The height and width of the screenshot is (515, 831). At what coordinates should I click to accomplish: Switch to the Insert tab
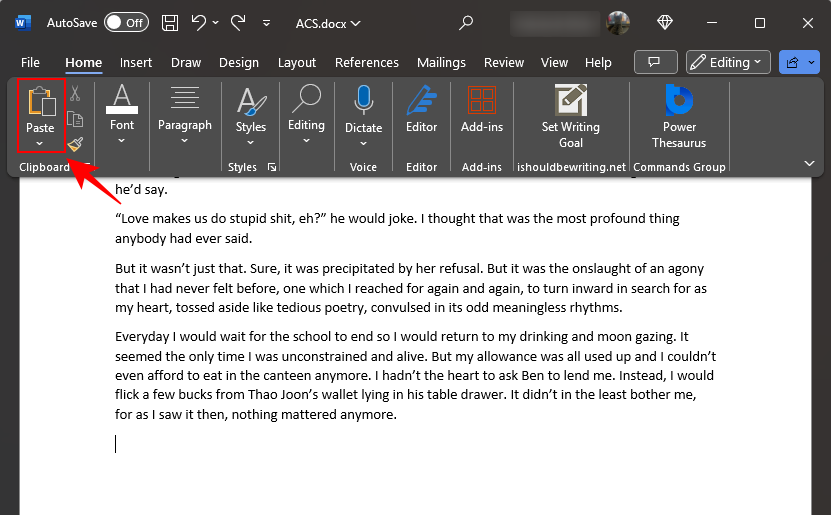(x=136, y=62)
